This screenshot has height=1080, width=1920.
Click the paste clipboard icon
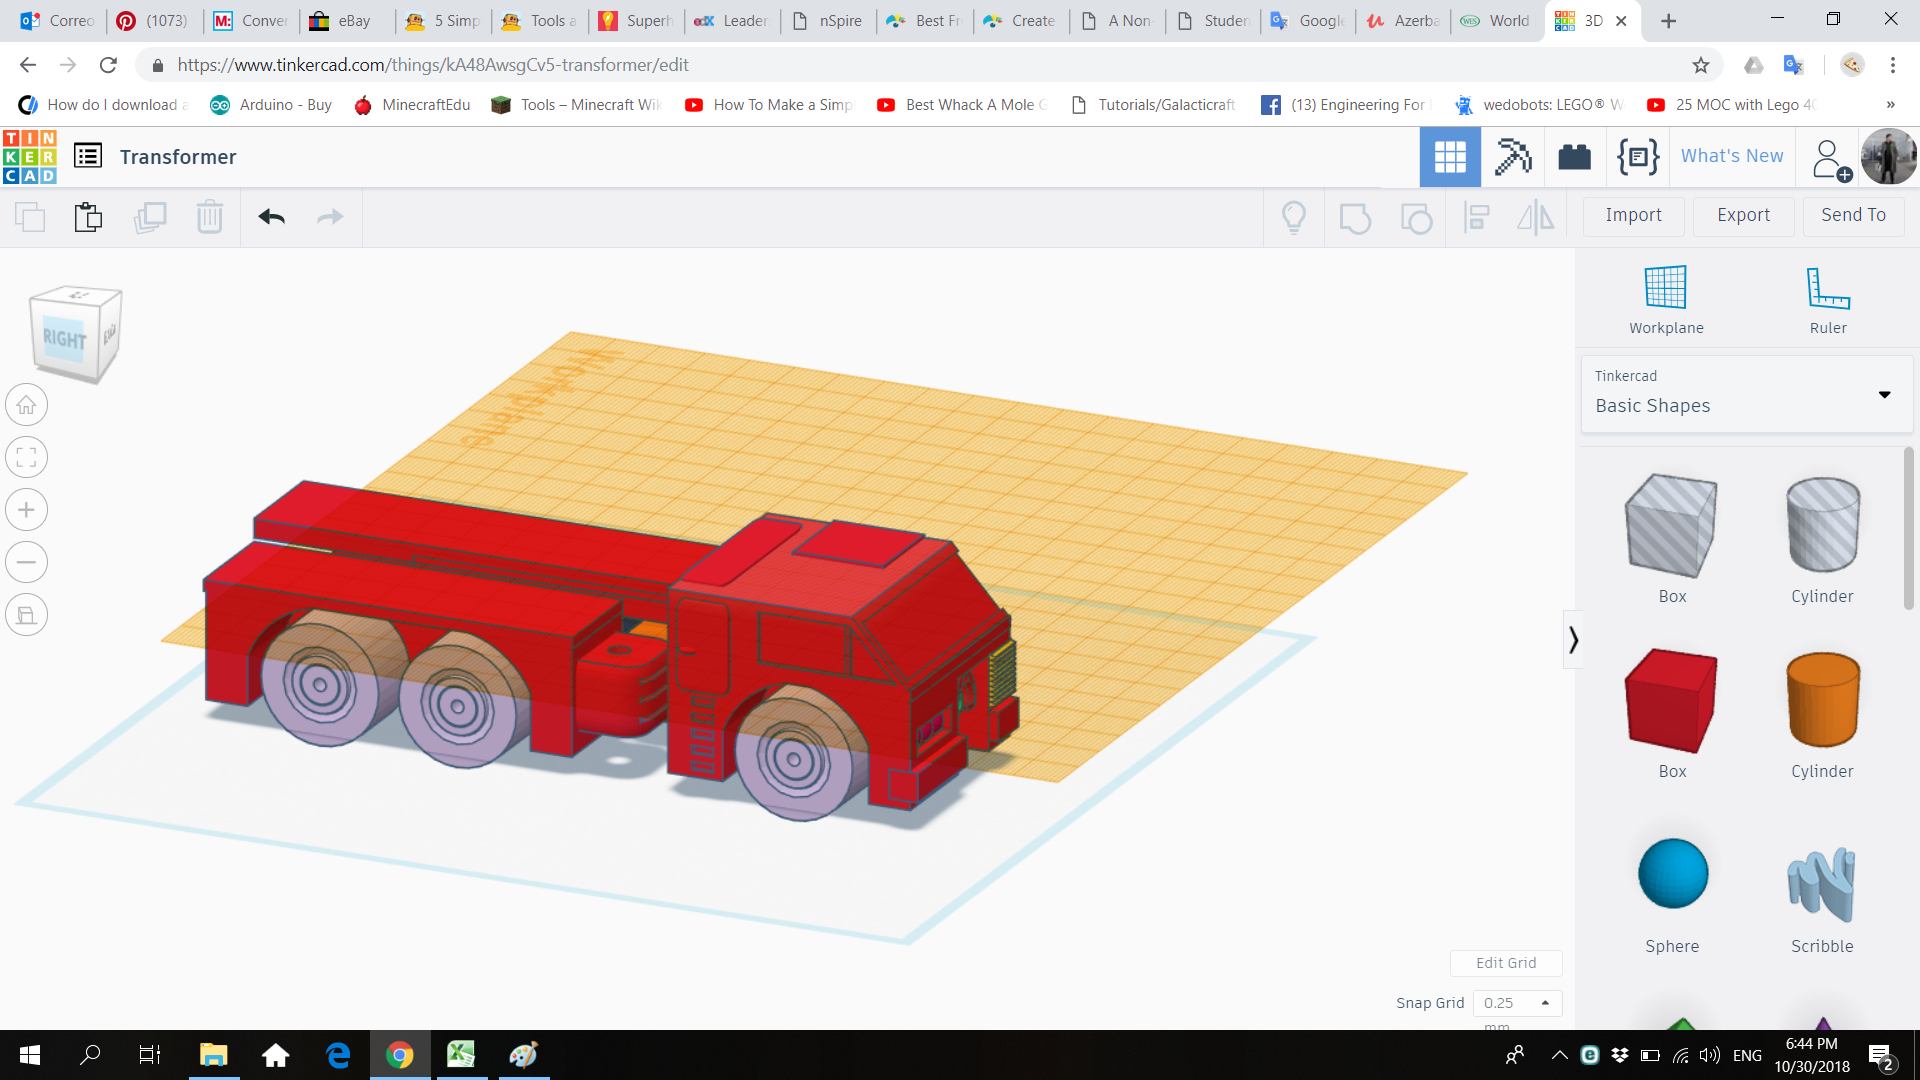tap(88, 217)
